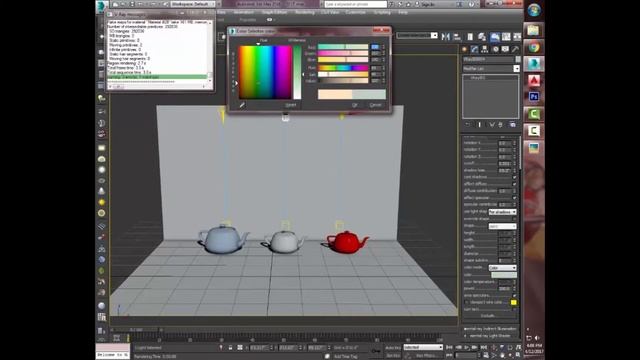Viewport: 640px width, 360px height.
Task: Adjust the Red slider in Color Selector
Action: coord(343,47)
